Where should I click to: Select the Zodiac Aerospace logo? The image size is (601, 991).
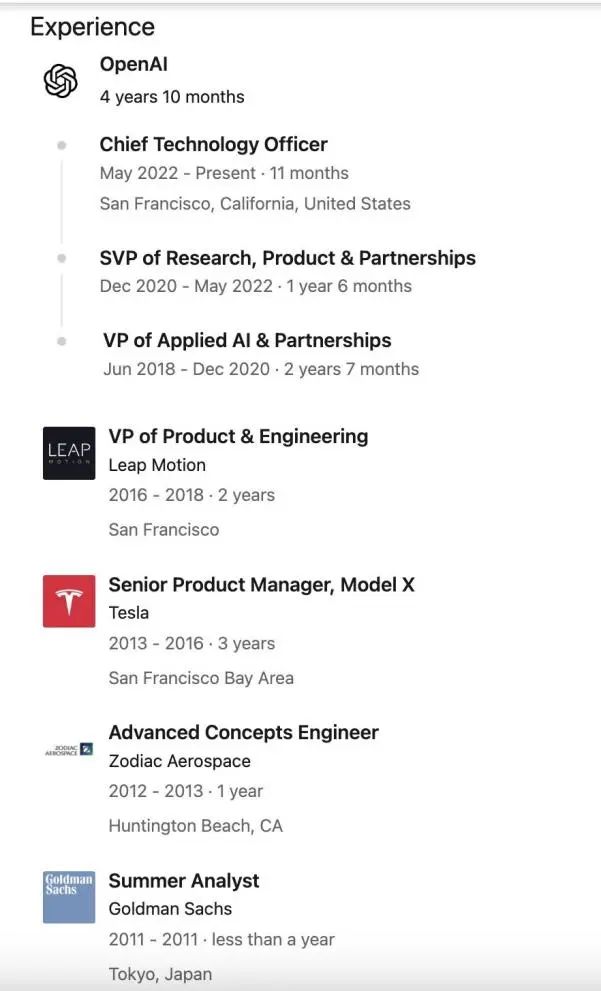tap(69, 749)
